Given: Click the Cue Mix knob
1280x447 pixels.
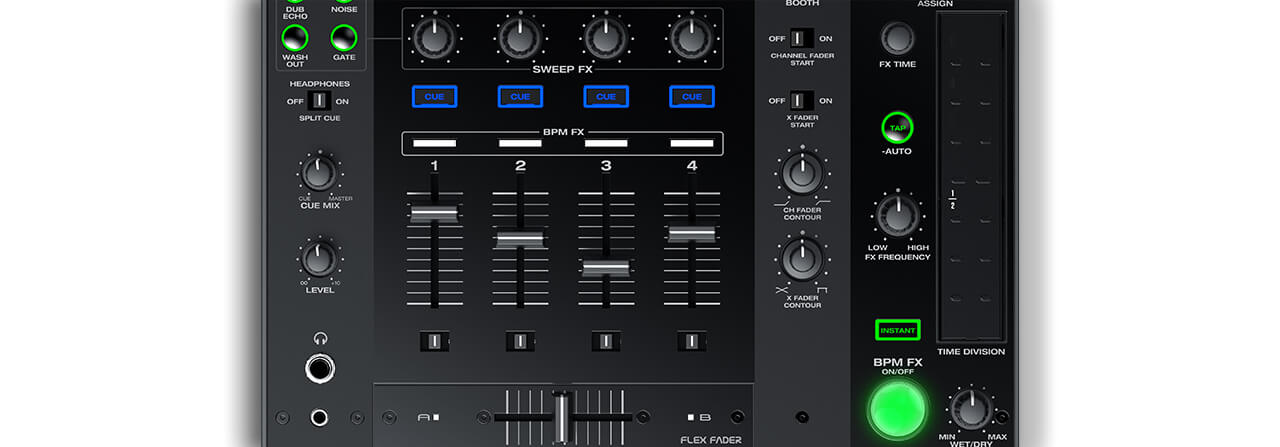Looking at the screenshot, I should 318,174.
